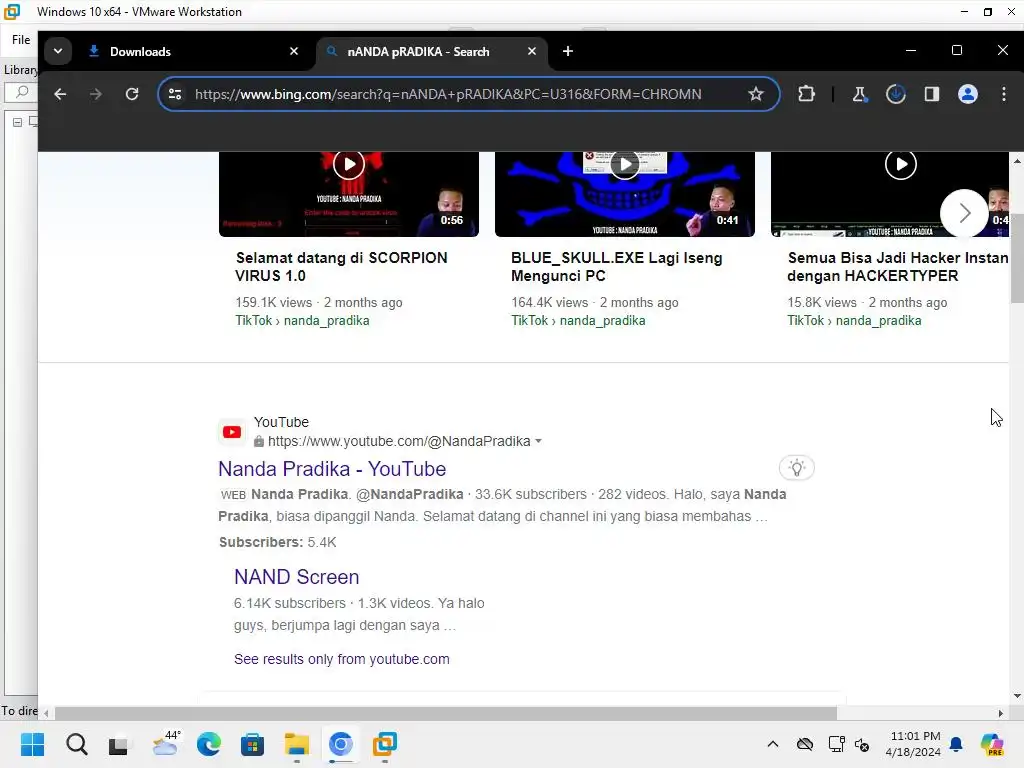The height and width of the screenshot is (768, 1024).
Task: Open TikTok nanda_pradika under BLUE_SKULL video
Action: pos(578,321)
